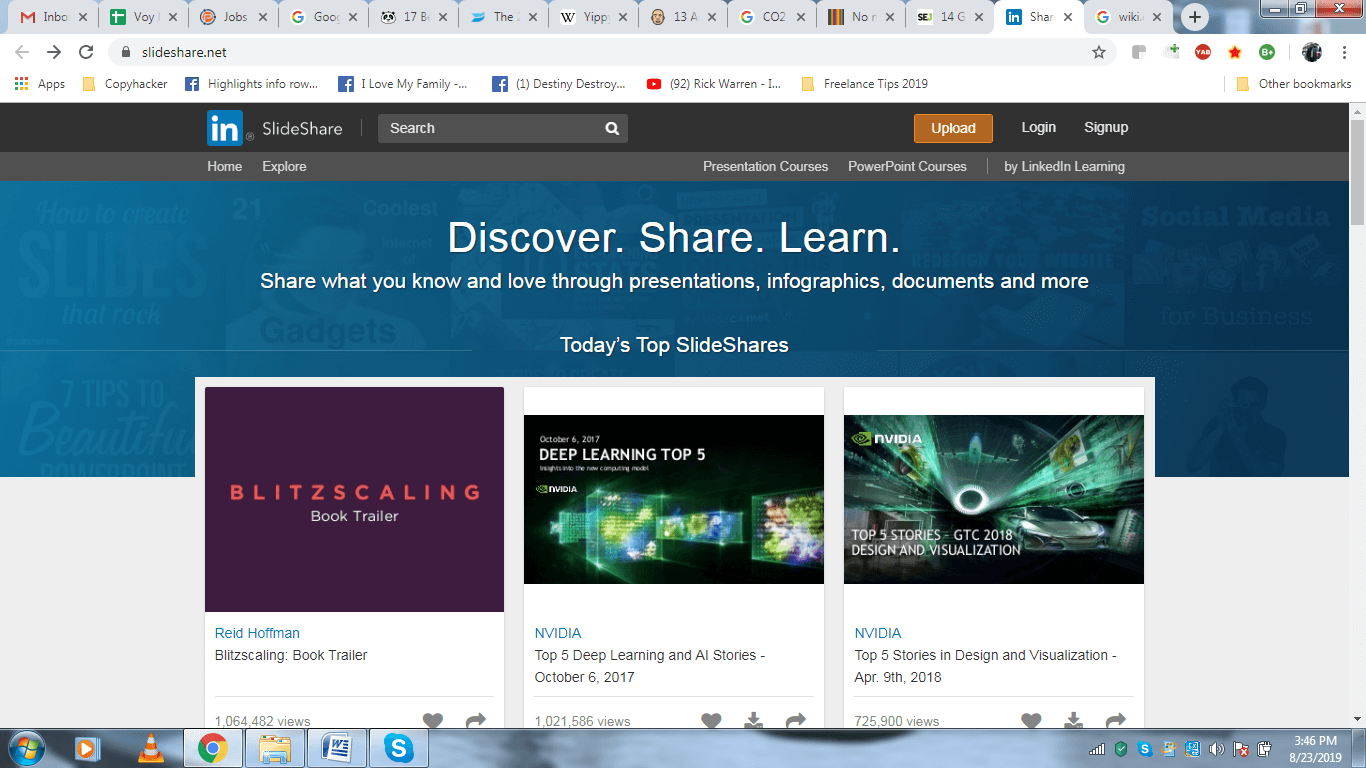Go forward in browser history

[x=54, y=52]
